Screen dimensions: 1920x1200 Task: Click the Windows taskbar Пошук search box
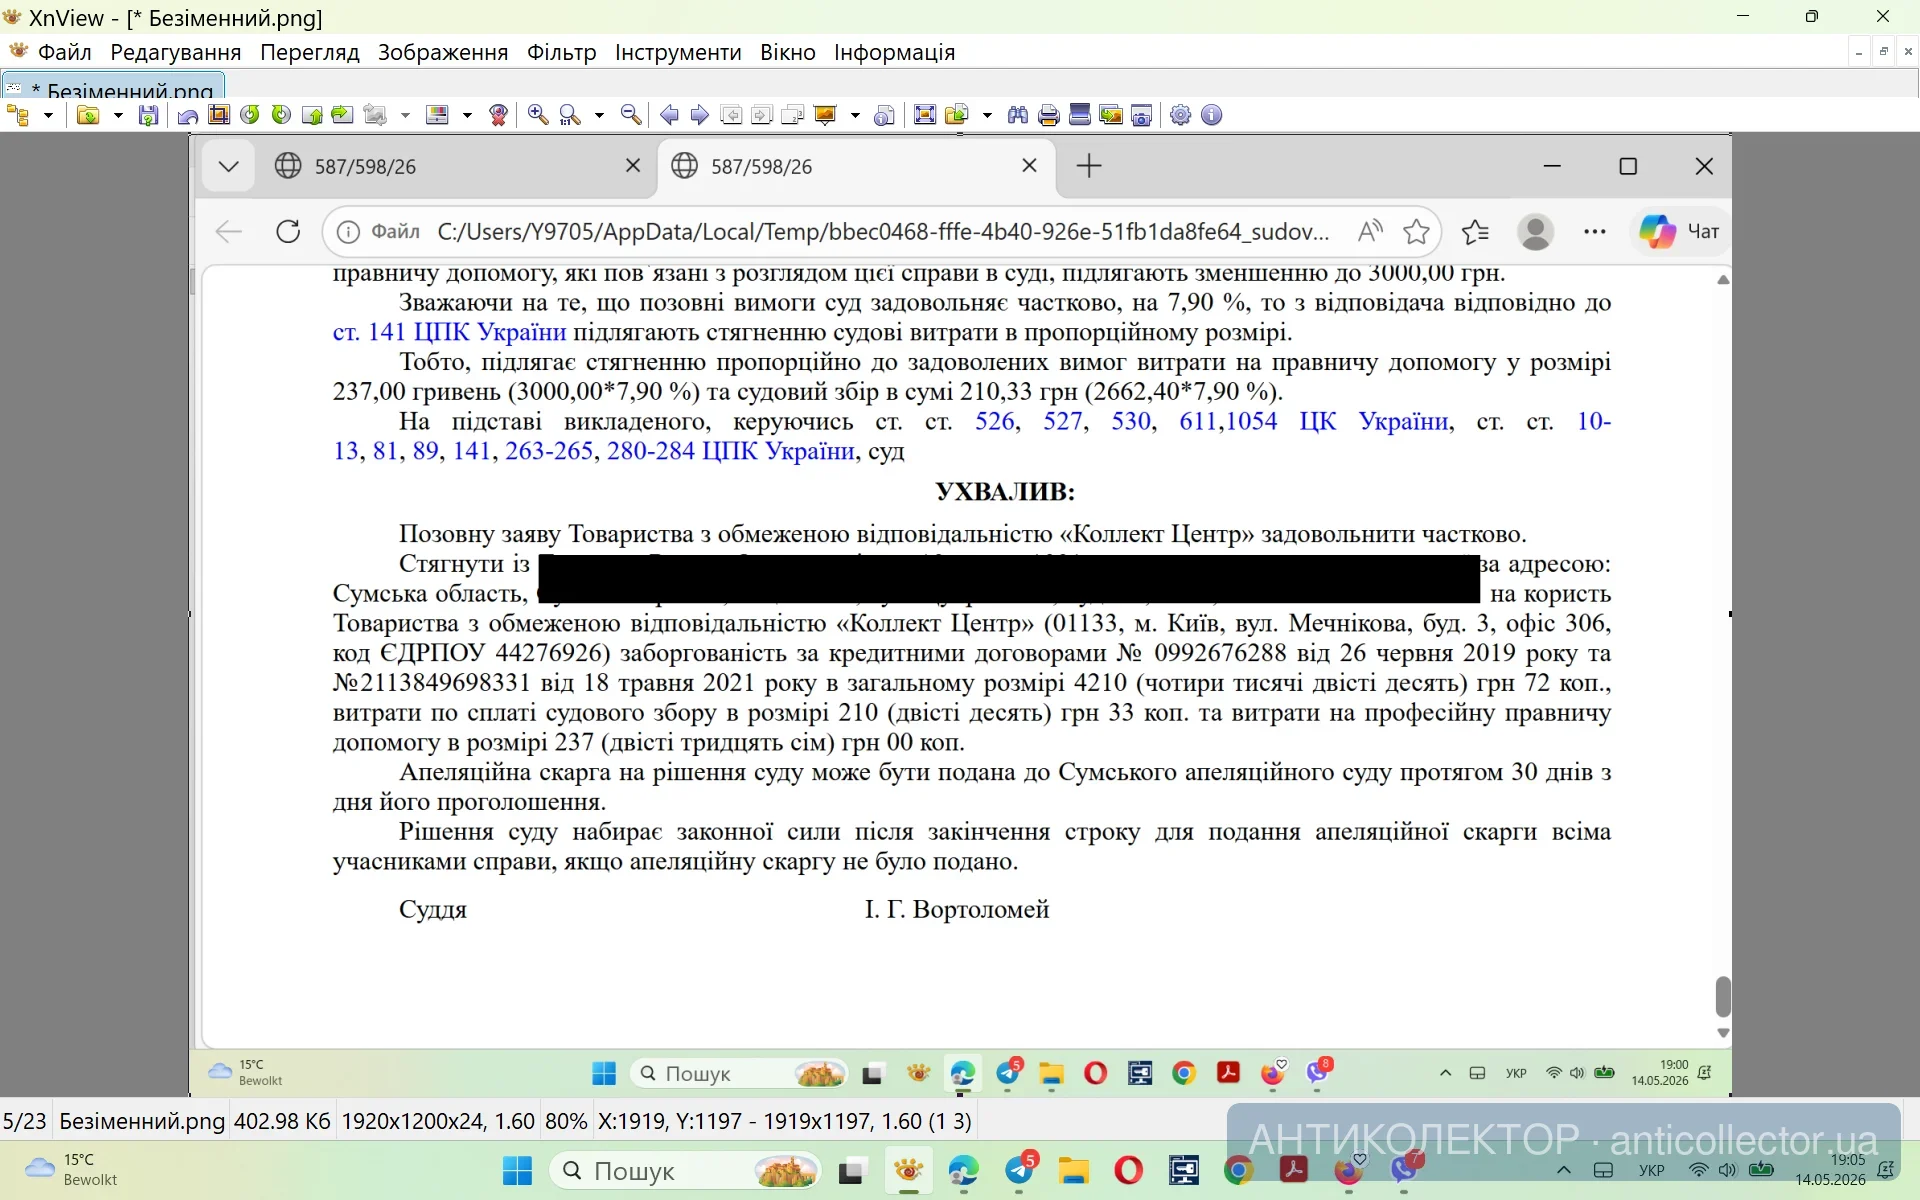(x=686, y=1170)
